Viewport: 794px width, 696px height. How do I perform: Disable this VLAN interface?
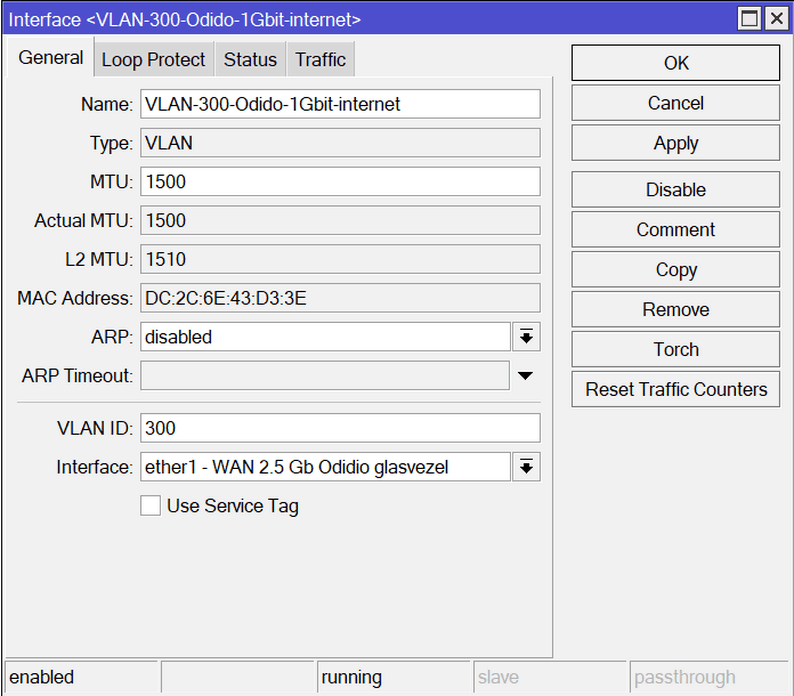click(675, 190)
